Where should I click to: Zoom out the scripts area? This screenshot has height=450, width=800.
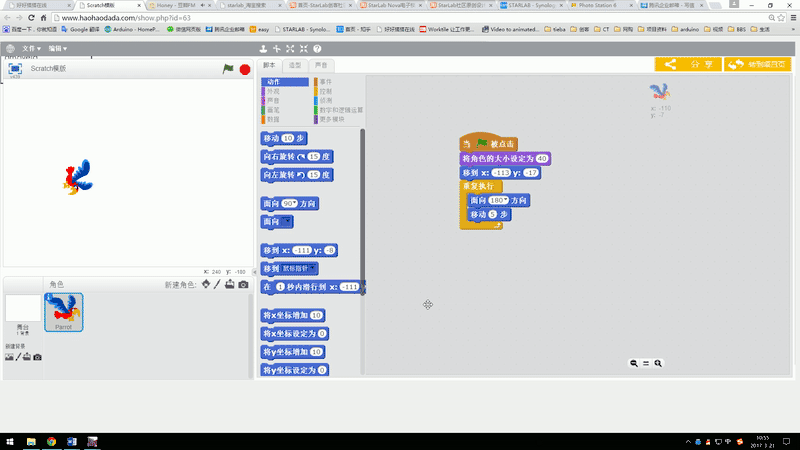pos(634,363)
